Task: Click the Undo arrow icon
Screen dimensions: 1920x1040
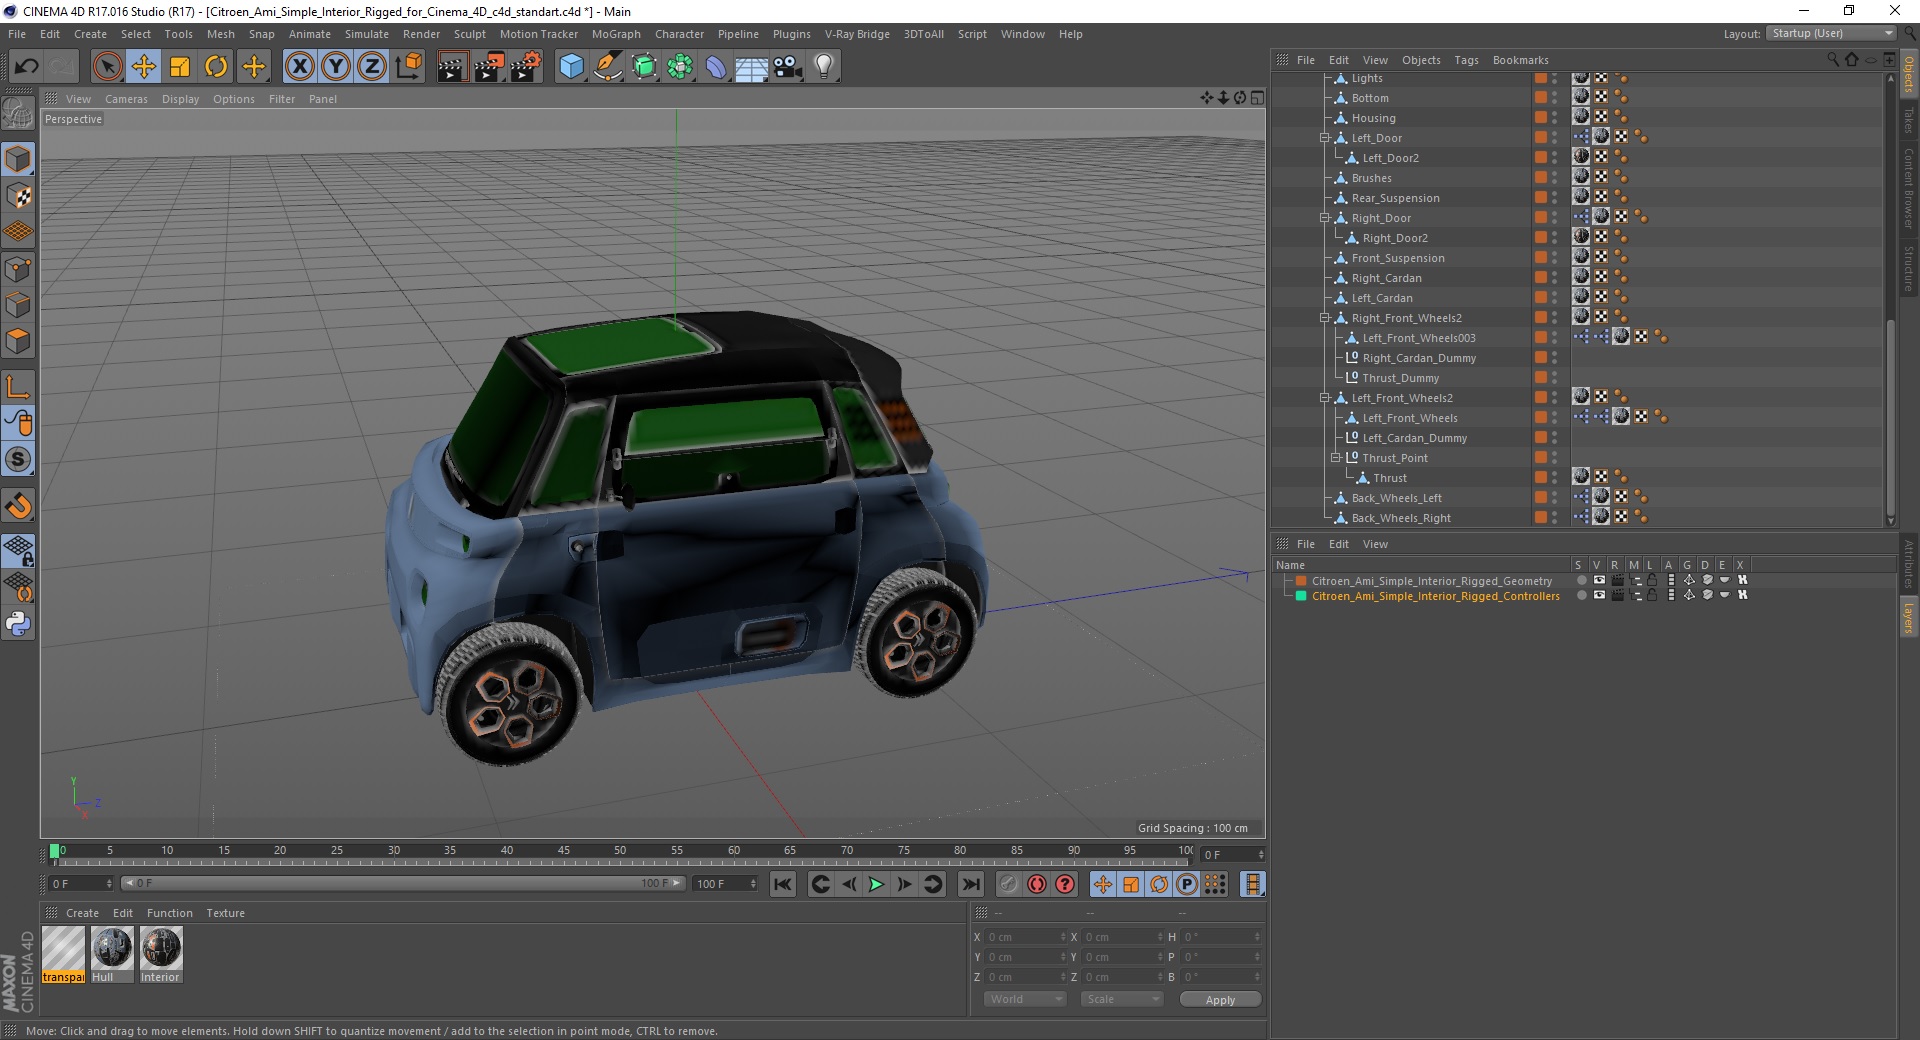Action: 26,67
